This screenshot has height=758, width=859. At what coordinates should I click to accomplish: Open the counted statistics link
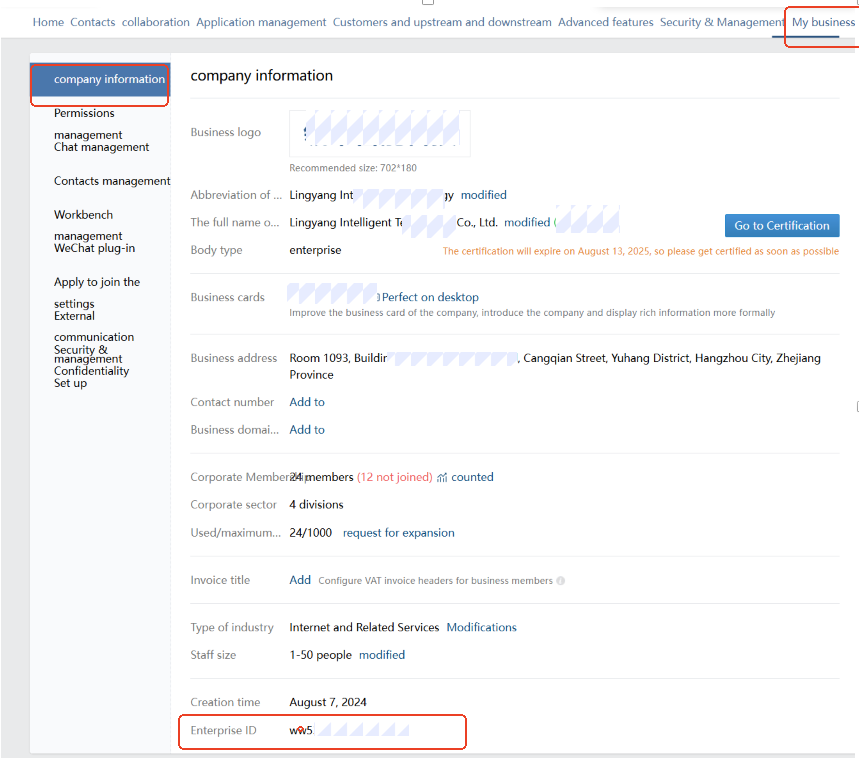[472, 477]
